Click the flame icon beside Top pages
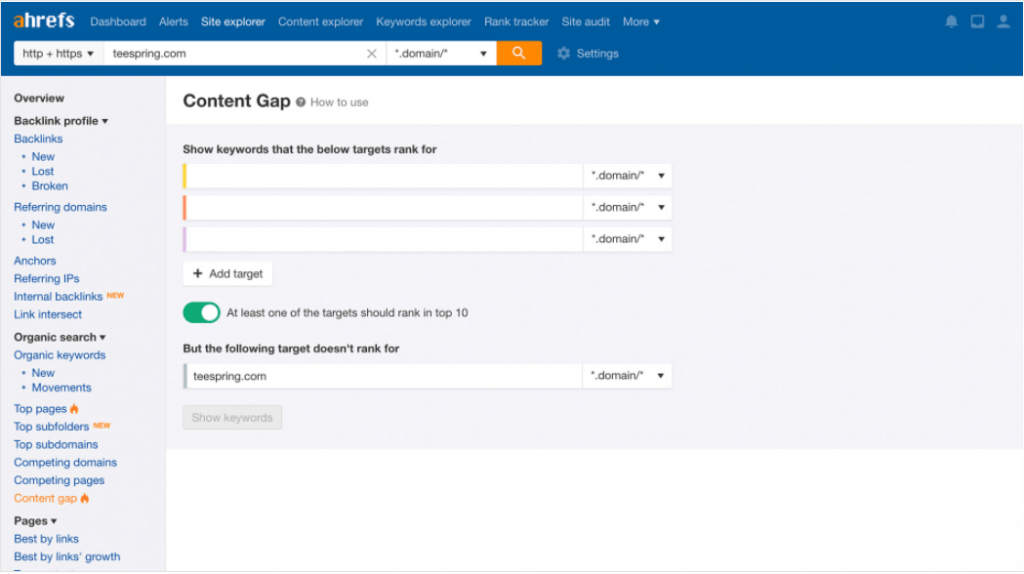This screenshot has width=1024, height=574. point(74,409)
